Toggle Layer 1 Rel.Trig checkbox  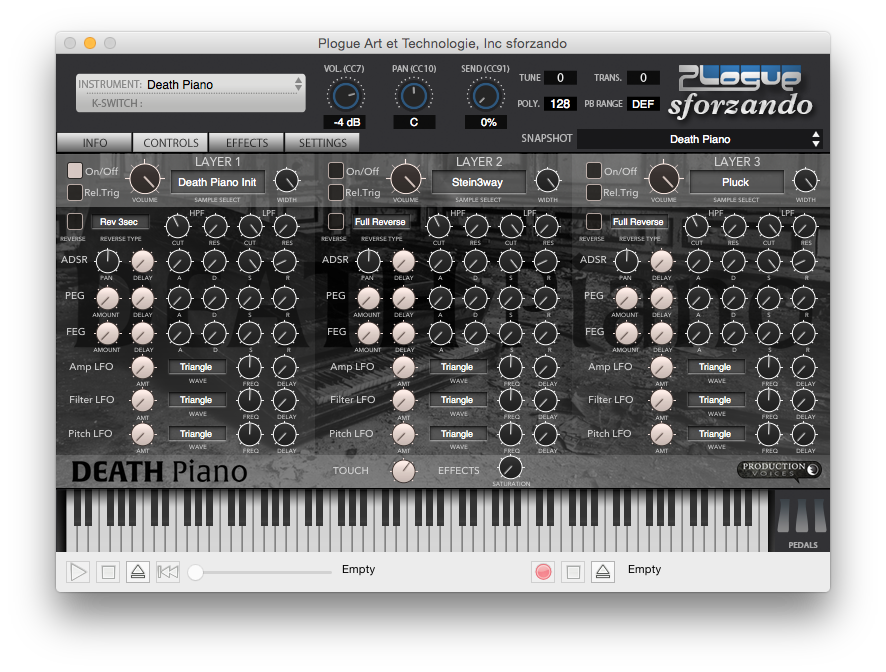pyautogui.click(x=75, y=192)
